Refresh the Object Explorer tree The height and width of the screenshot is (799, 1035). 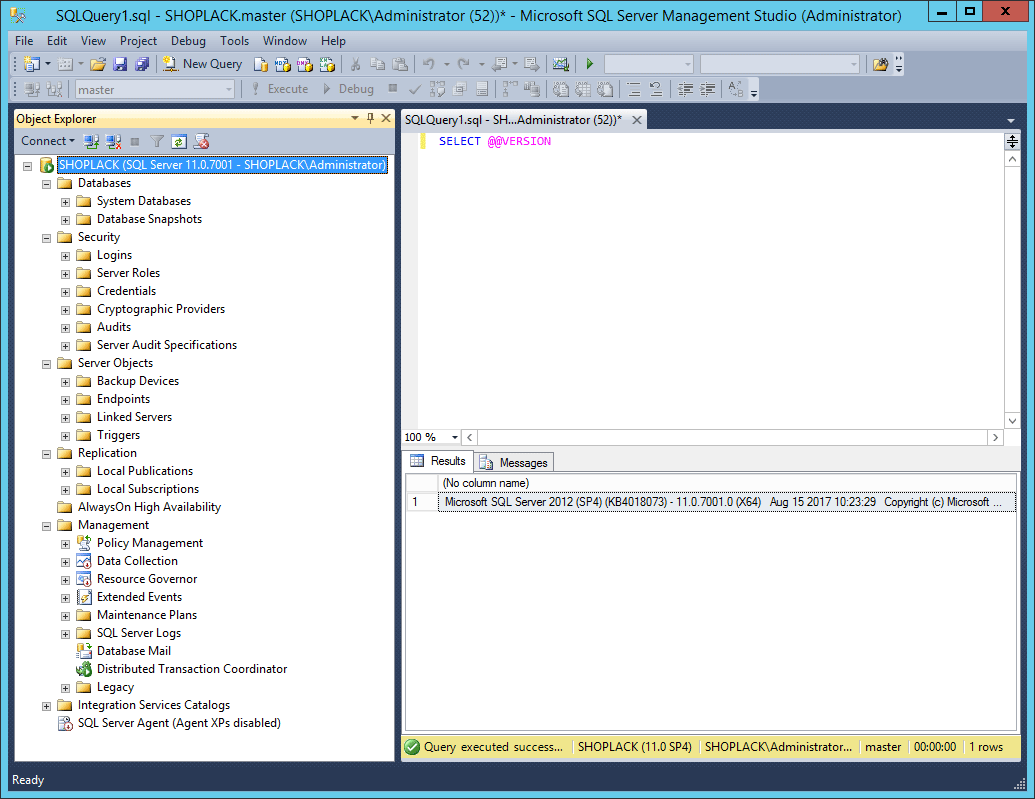click(x=179, y=141)
